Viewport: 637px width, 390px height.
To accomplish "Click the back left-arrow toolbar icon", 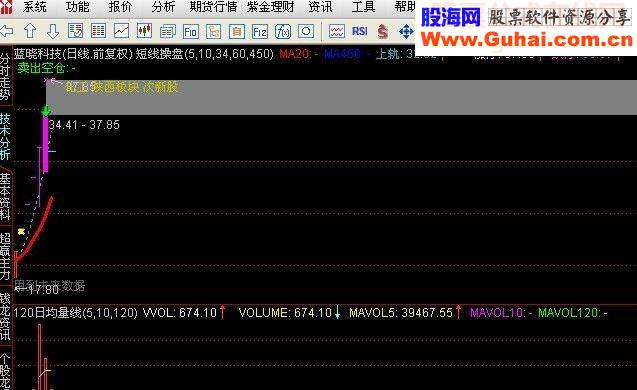I will coord(6,31).
